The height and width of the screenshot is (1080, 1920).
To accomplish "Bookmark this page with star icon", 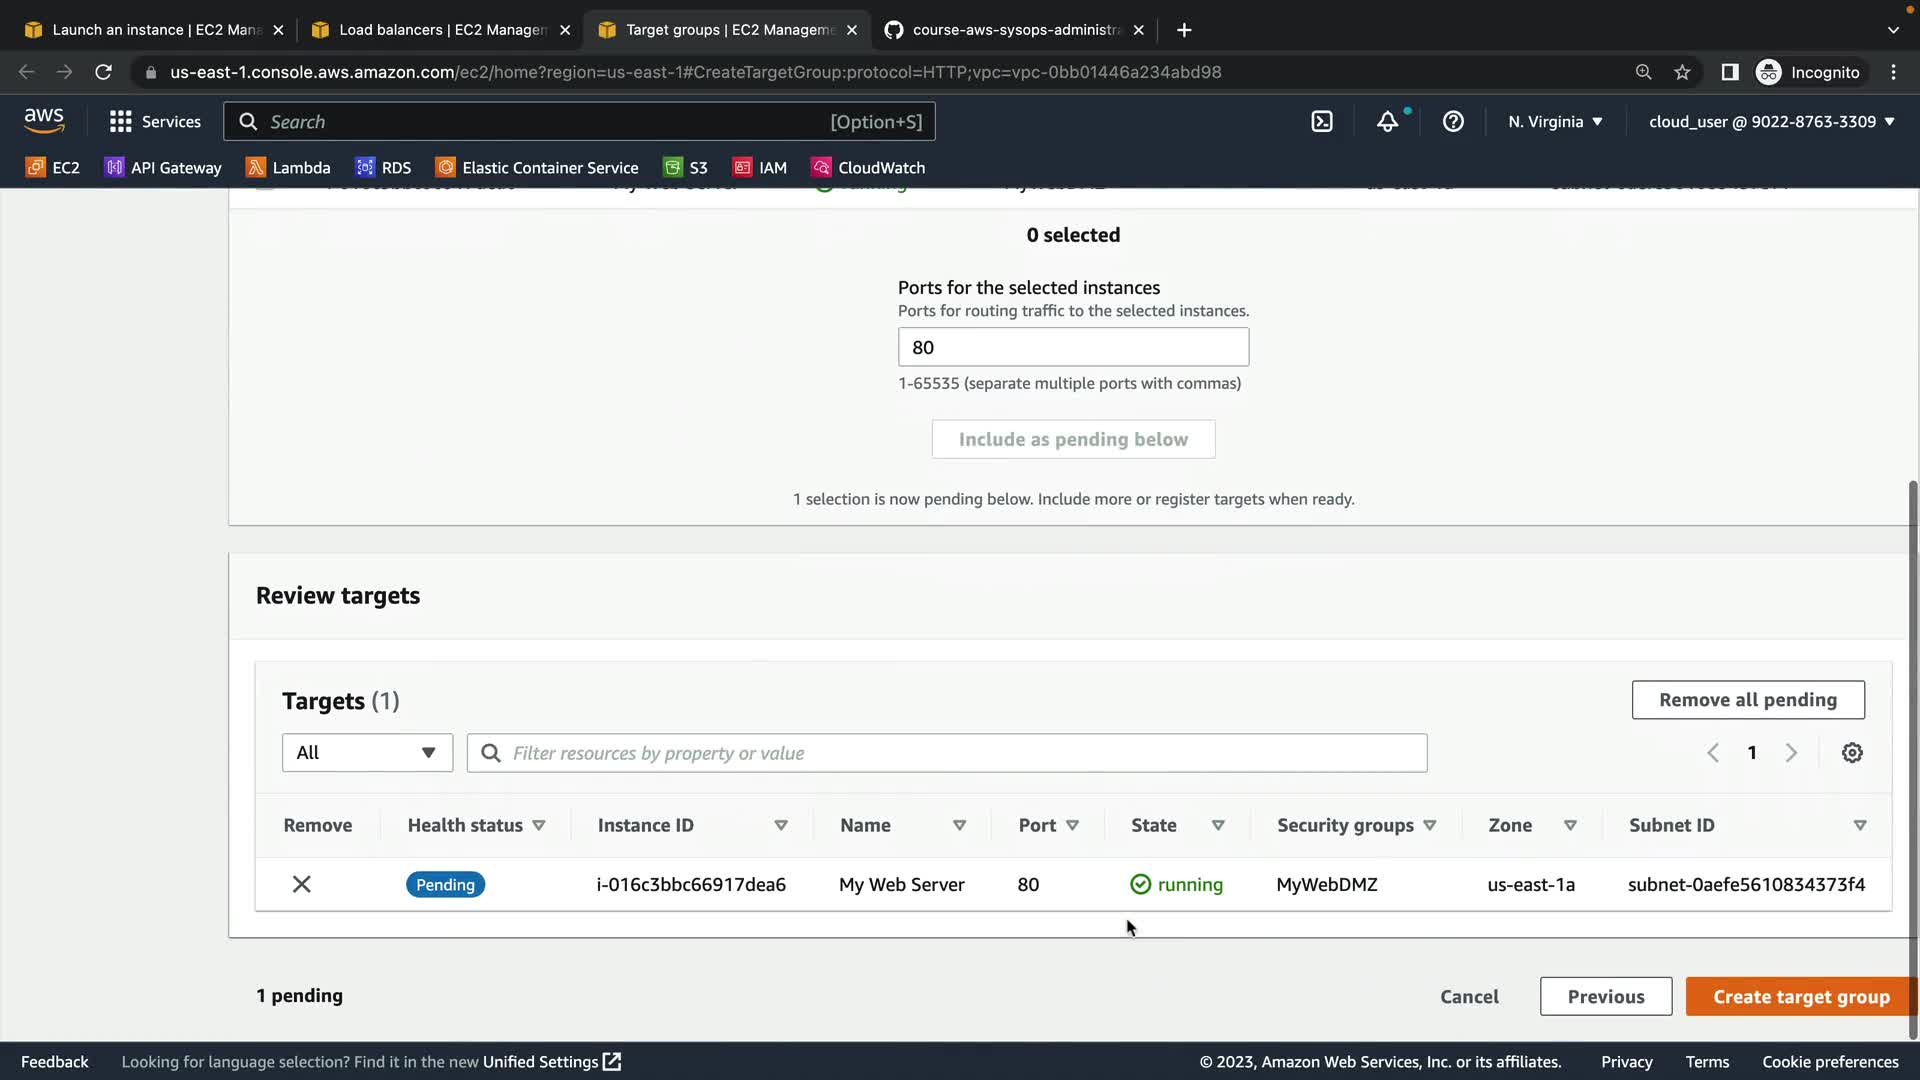I will [x=1682, y=72].
